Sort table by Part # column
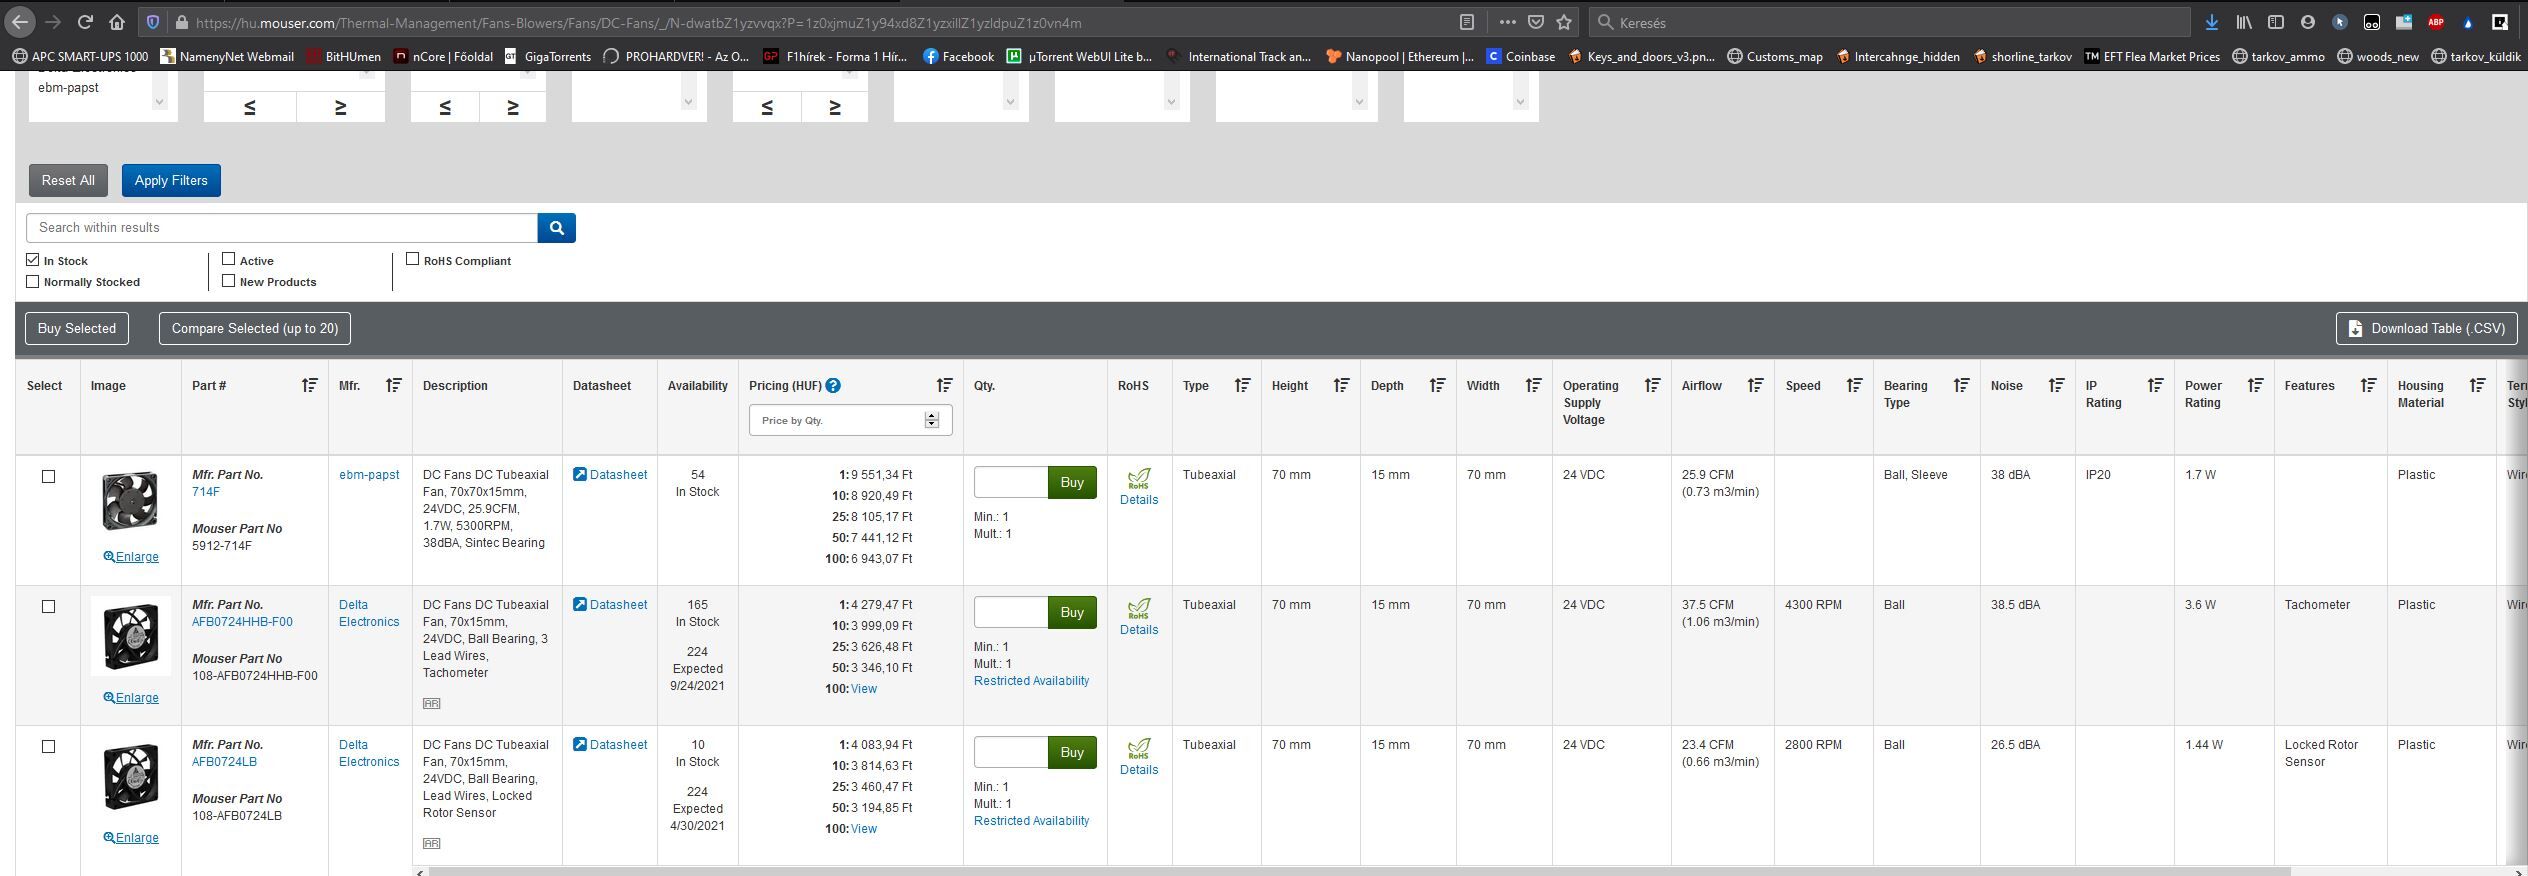 click(309, 385)
